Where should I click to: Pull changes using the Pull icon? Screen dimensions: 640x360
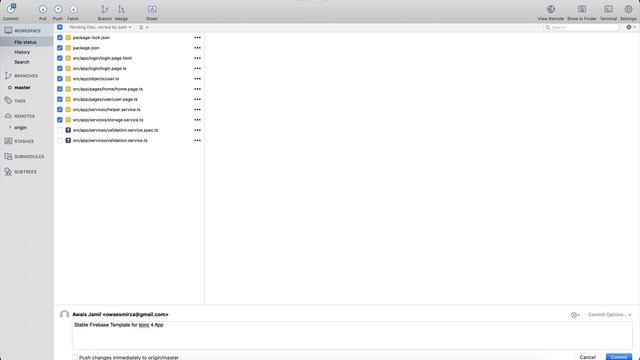[43, 9]
